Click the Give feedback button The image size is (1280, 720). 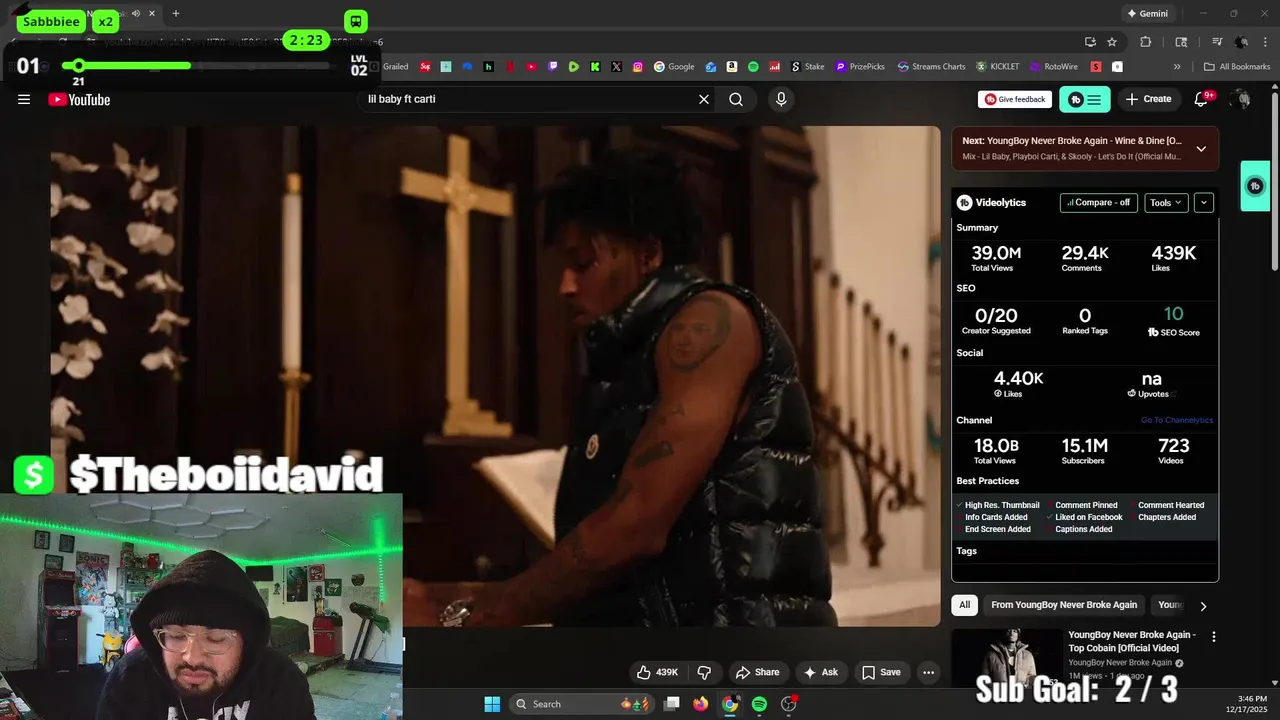[1014, 99]
